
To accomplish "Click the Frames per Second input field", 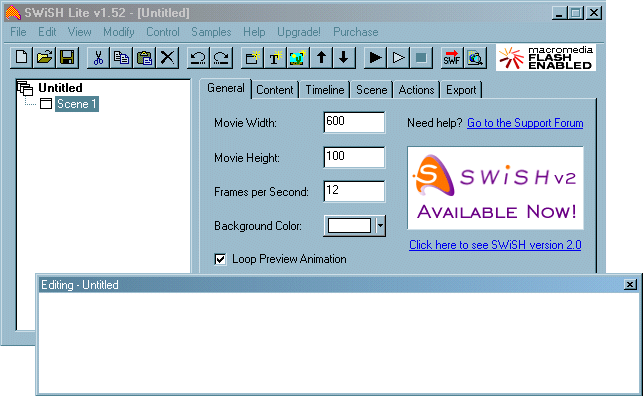I will (x=354, y=191).
